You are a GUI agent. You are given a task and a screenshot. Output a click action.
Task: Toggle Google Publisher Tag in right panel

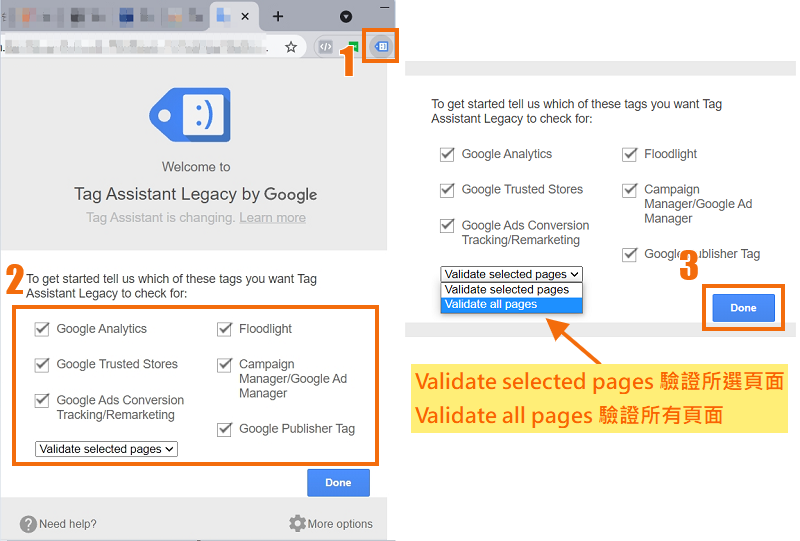(x=630, y=254)
